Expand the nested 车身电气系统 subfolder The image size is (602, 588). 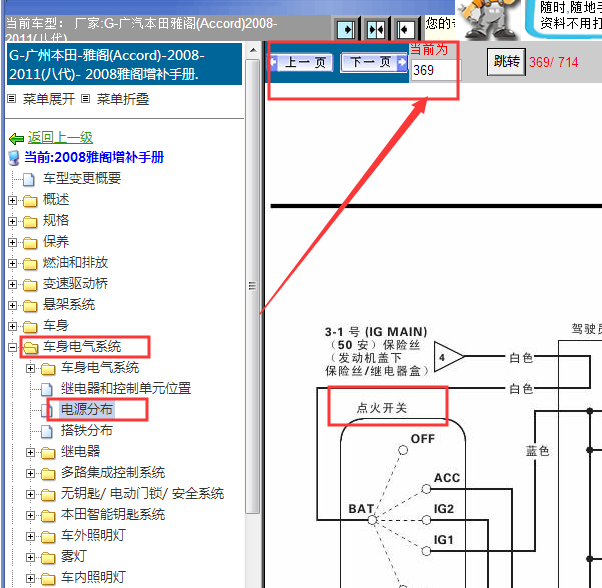[x=30, y=368]
